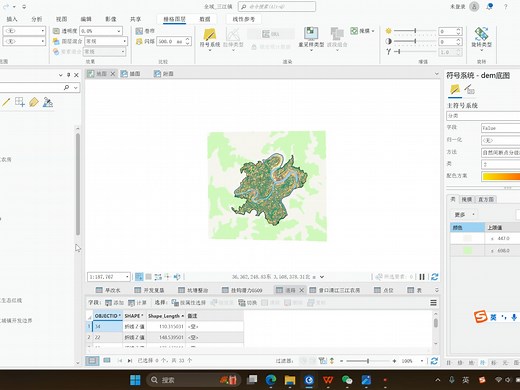Switch to the Share (共享) ribbon tab
The width and height of the screenshot is (520, 390).
[x=135, y=19]
